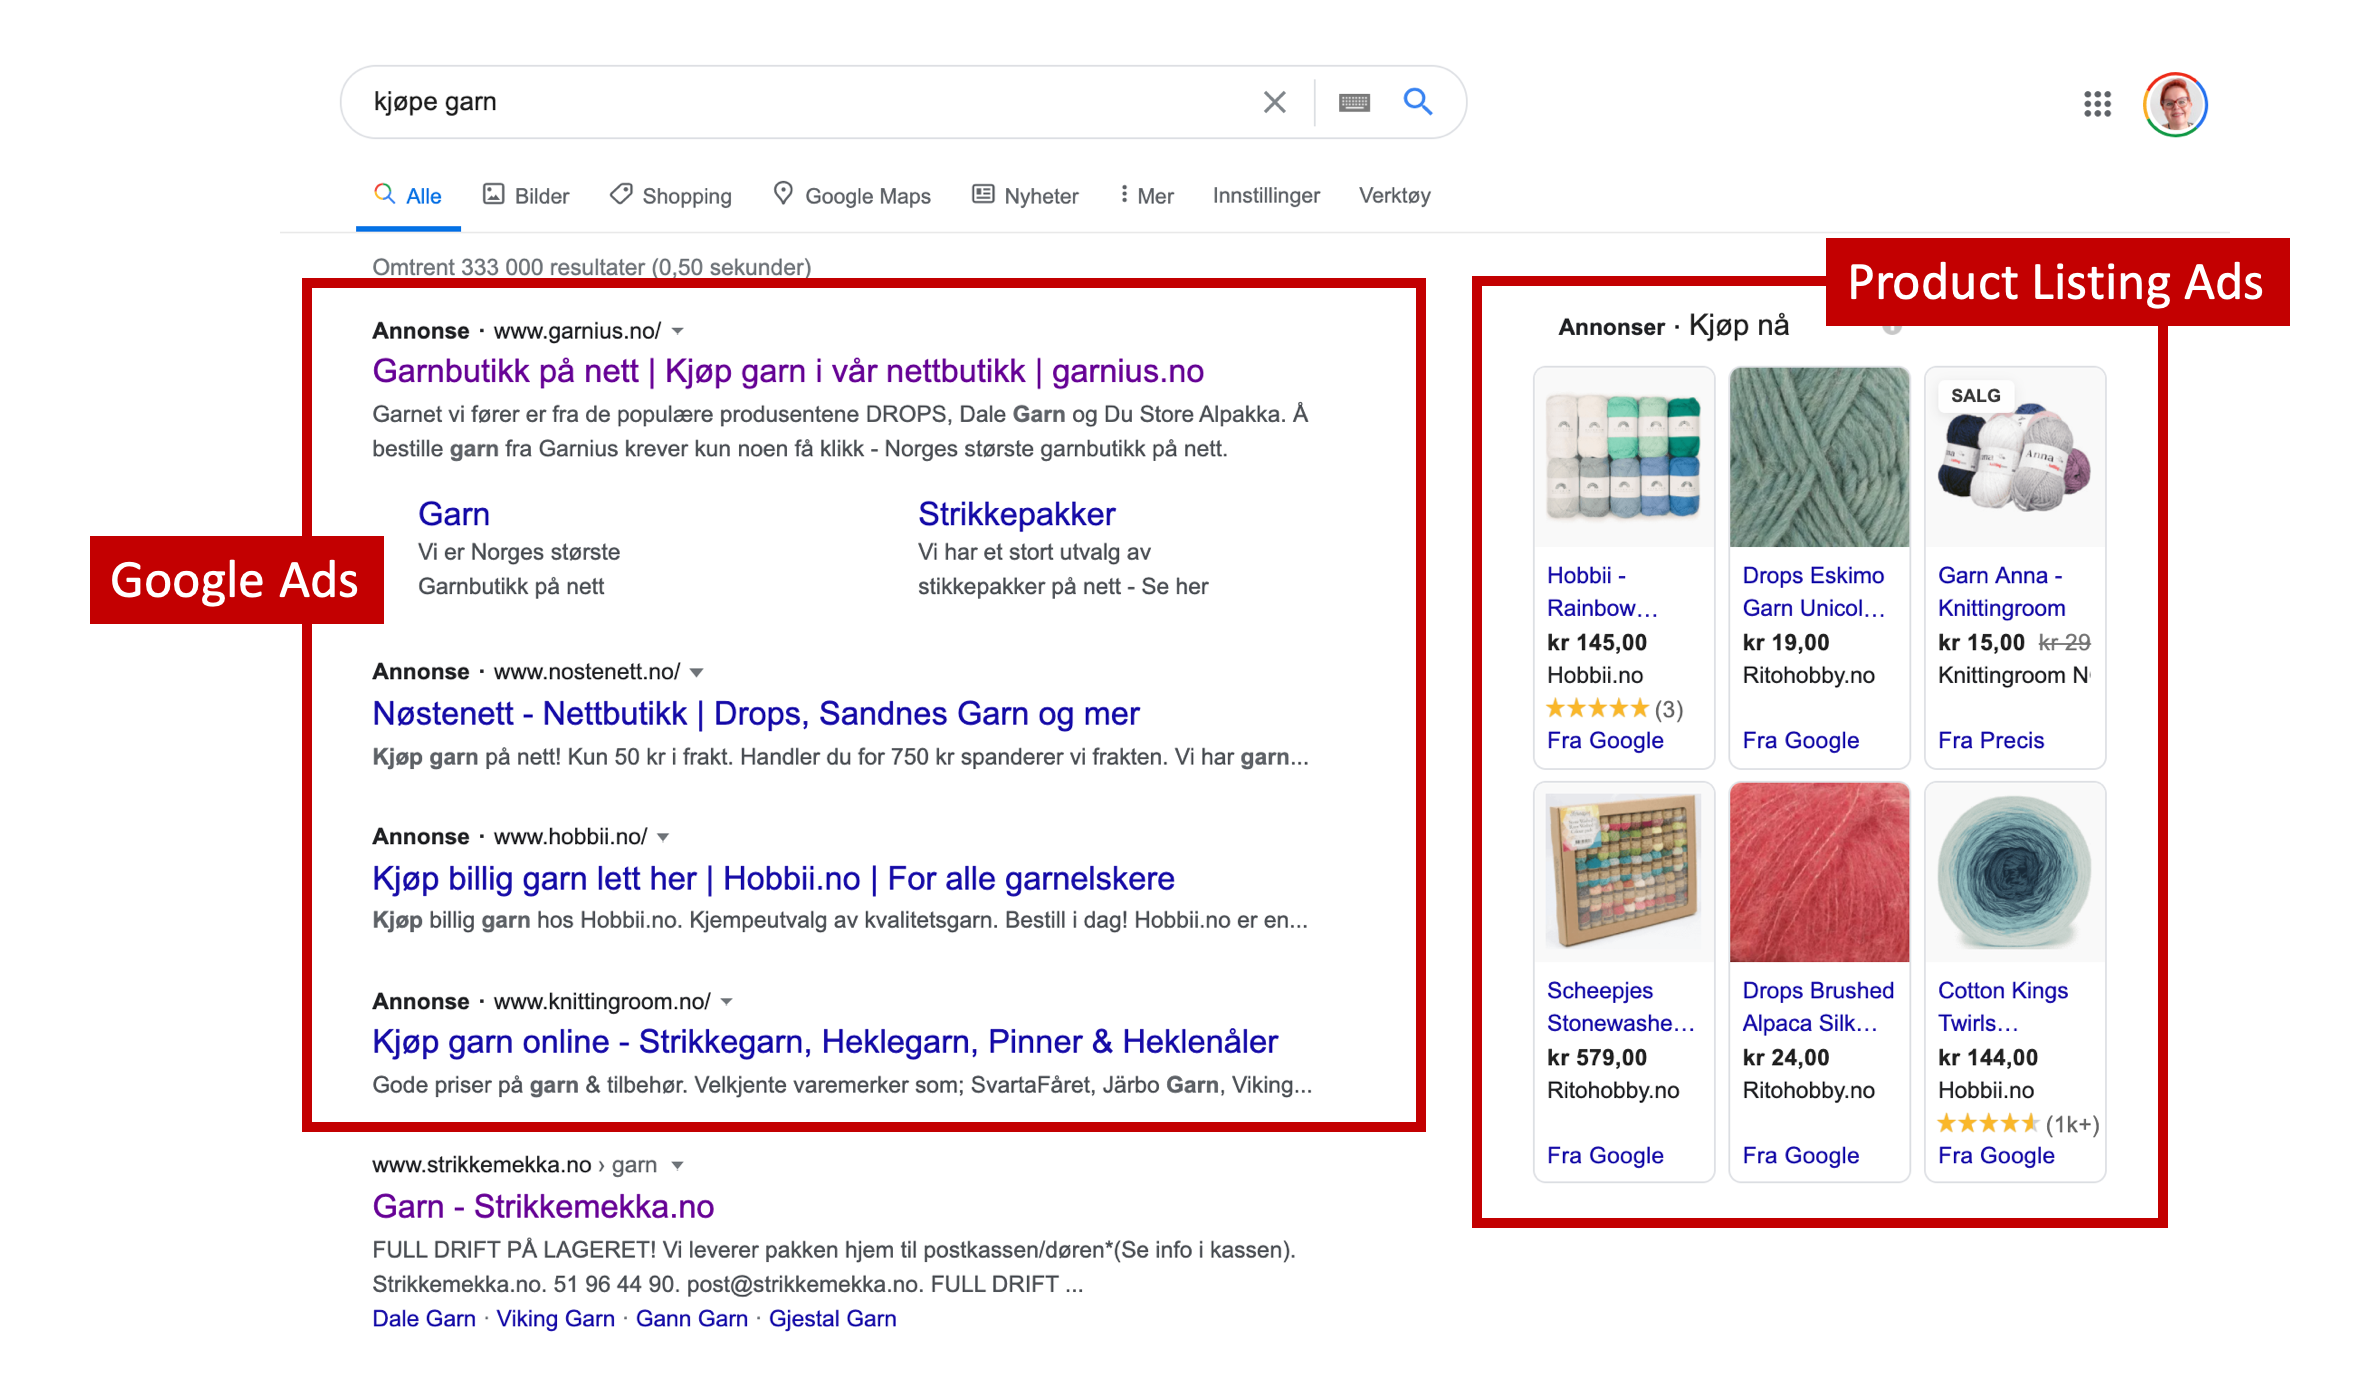
Task: Click the 'SALG' badge on Garn Anna
Action: pos(1976,396)
